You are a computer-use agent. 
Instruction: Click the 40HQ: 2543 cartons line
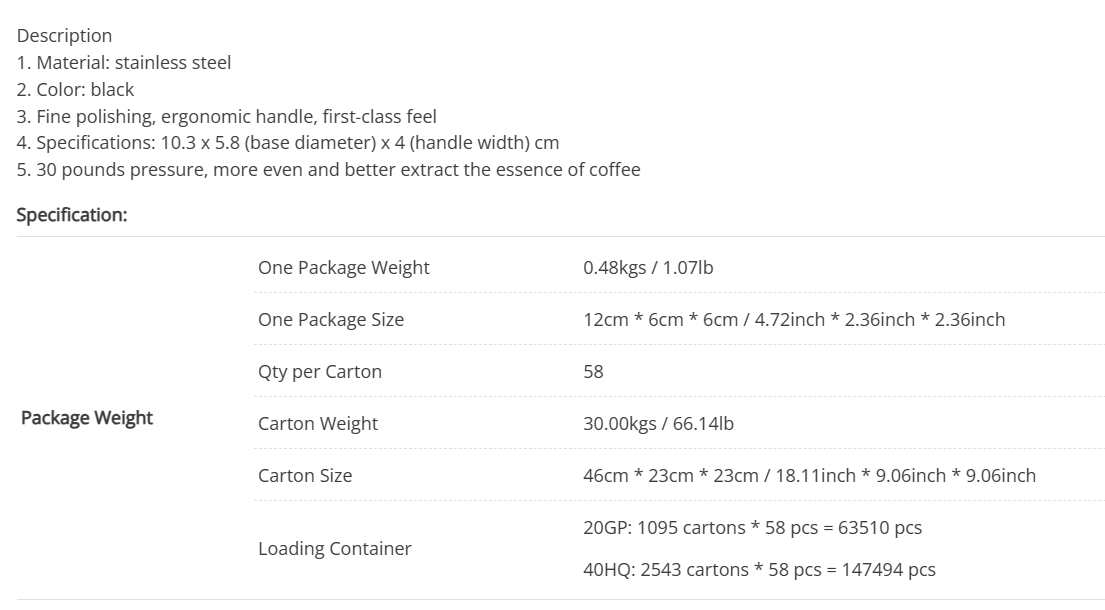pyautogui.click(x=760, y=570)
